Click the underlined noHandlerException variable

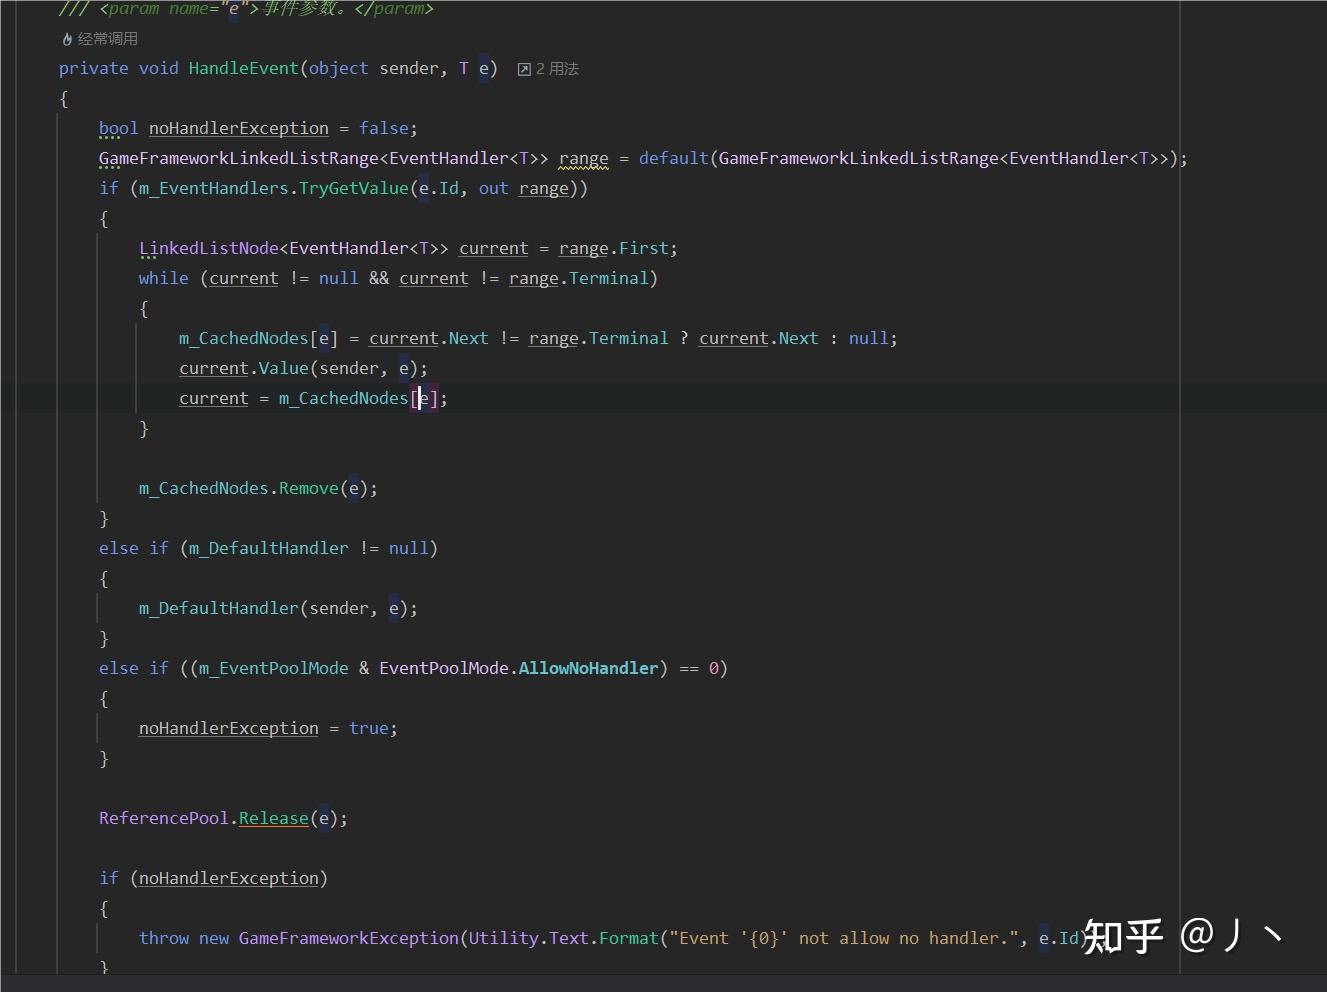[238, 128]
